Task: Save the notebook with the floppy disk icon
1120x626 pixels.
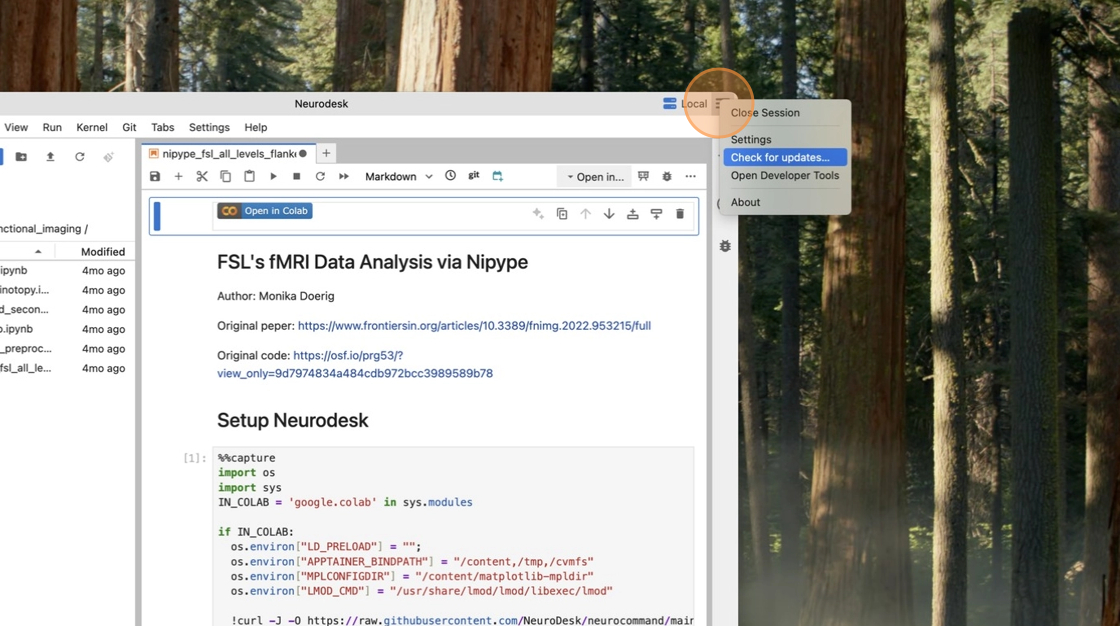Action: pos(155,177)
